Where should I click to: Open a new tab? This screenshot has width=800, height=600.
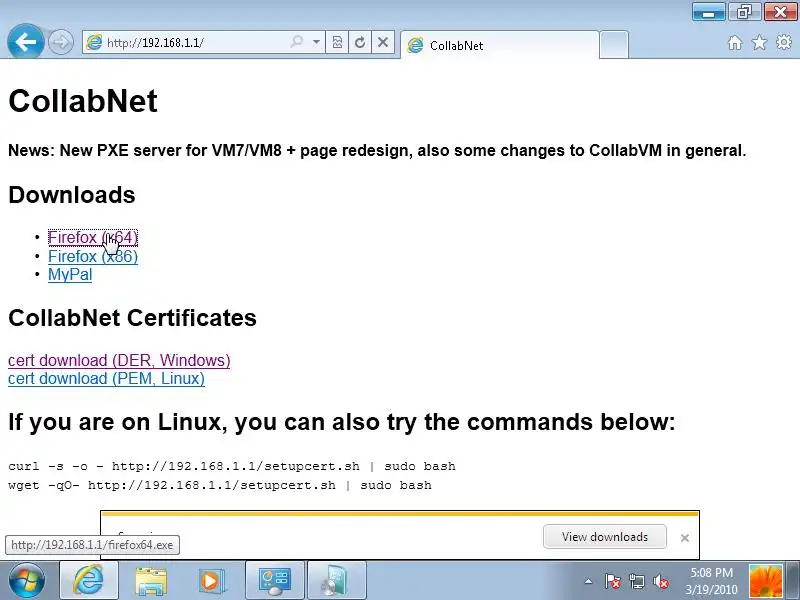[613, 45]
